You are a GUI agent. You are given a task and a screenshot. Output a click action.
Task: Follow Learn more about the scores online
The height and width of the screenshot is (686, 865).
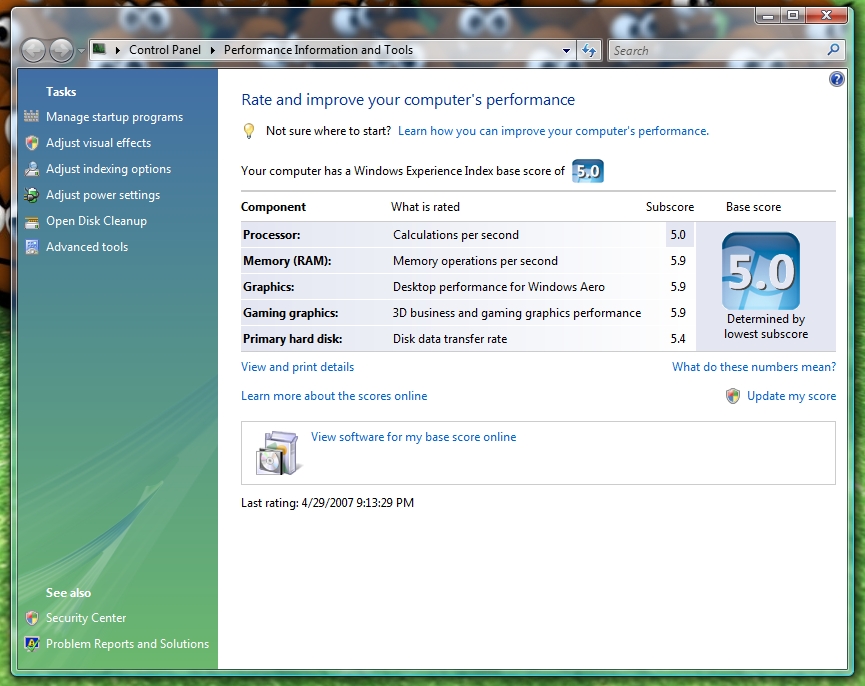[334, 396]
